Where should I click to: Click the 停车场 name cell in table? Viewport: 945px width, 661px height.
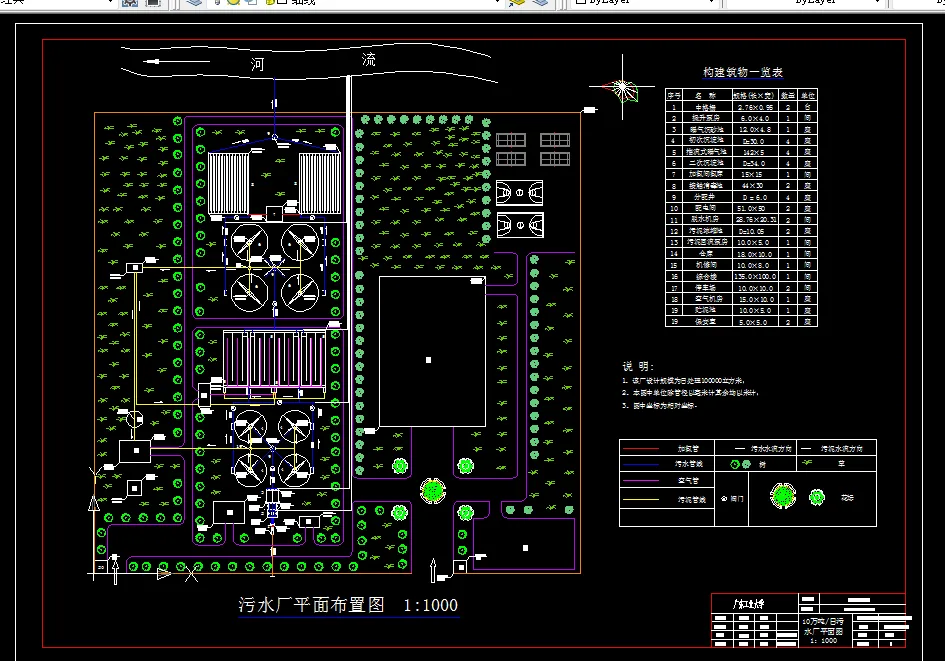tap(706, 288)
